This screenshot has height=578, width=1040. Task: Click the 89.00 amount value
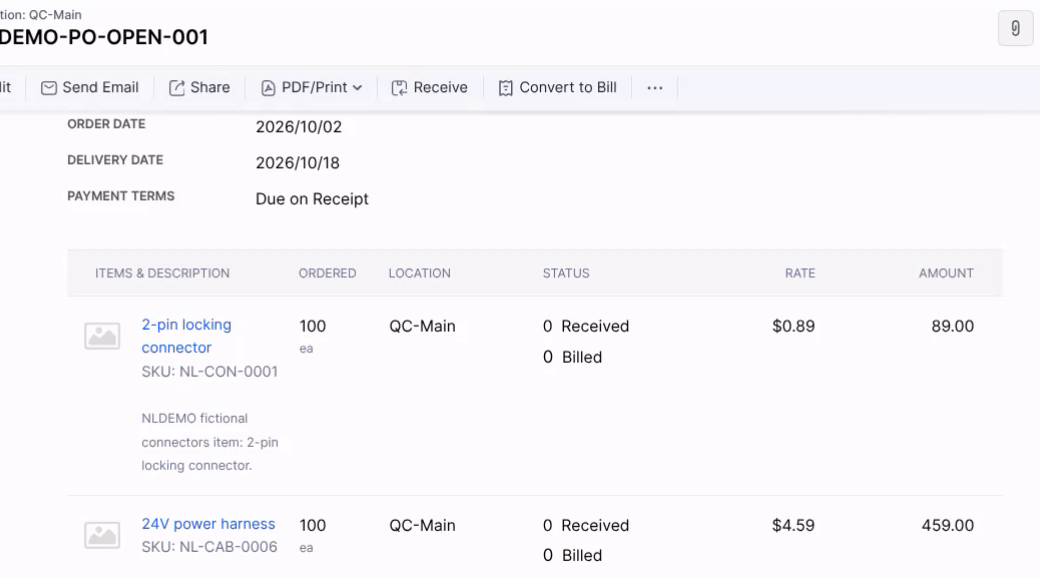952,326
